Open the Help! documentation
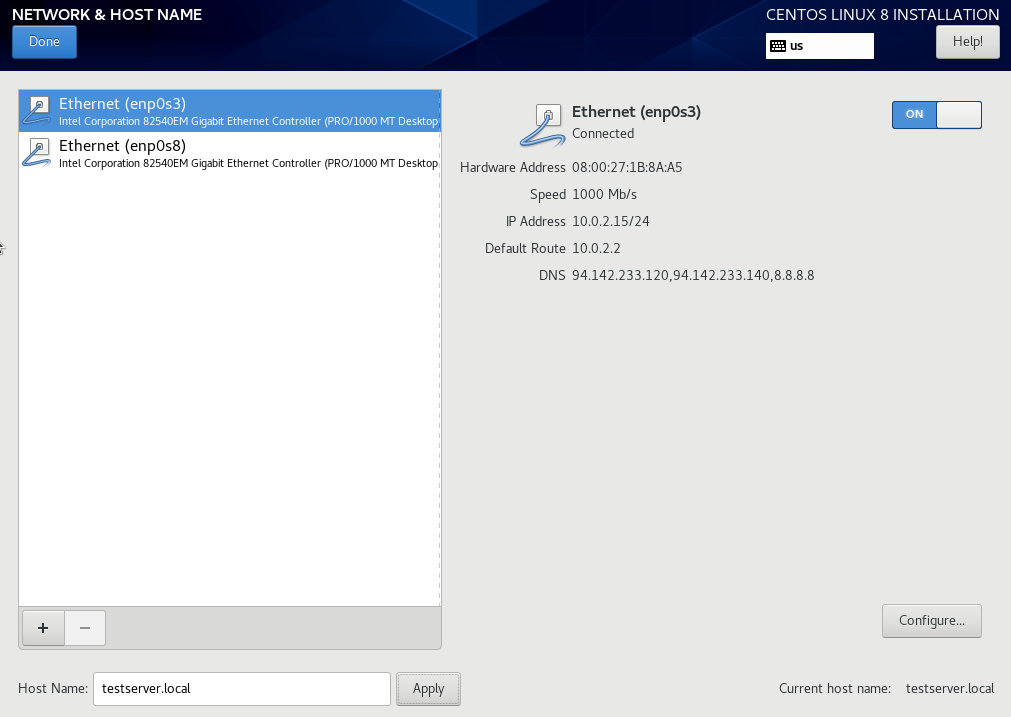 click(968, 42)
